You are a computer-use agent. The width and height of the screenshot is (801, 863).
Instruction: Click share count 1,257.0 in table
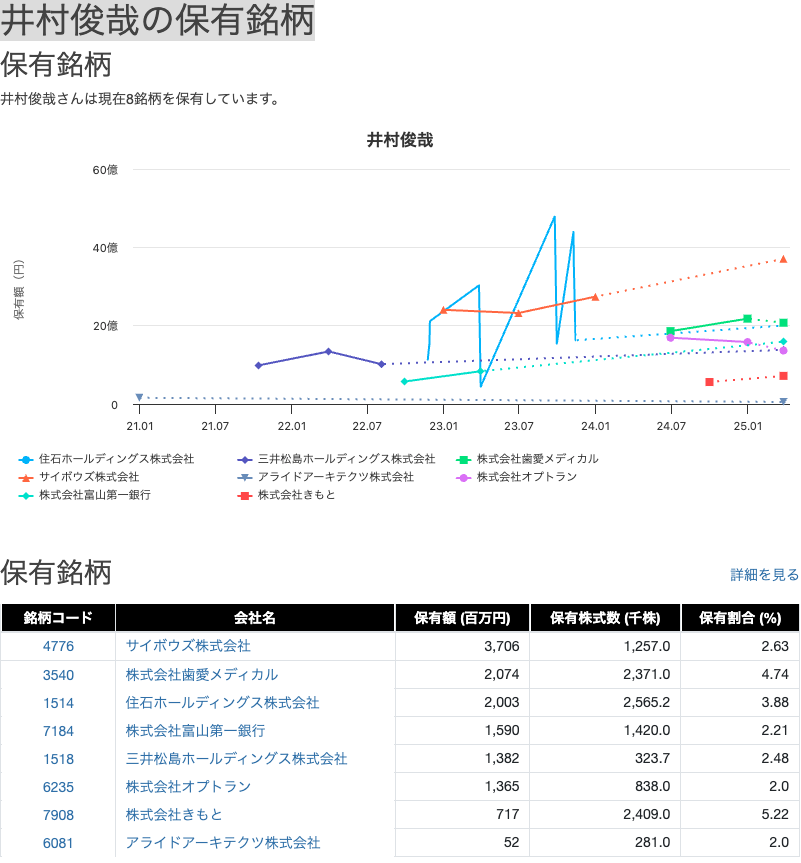pos(647,646)
